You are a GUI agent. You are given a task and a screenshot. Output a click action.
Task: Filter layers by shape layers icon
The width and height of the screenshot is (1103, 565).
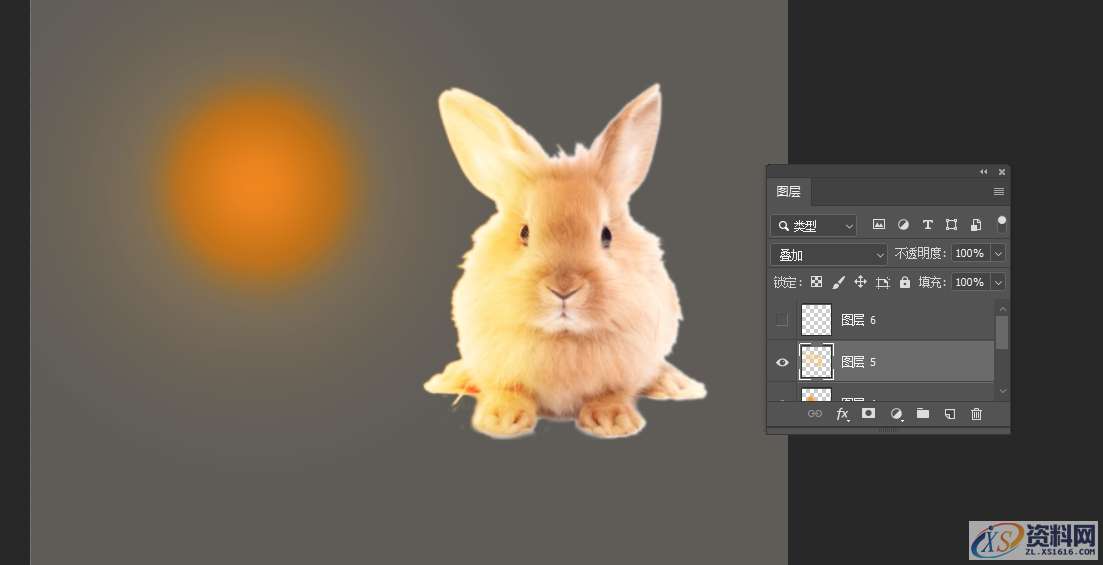[x=951, y=224]
